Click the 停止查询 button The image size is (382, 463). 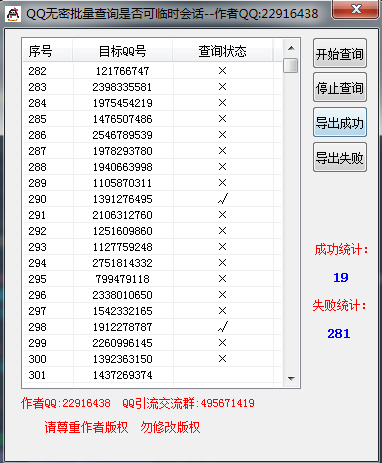click(x=340, y=88)
